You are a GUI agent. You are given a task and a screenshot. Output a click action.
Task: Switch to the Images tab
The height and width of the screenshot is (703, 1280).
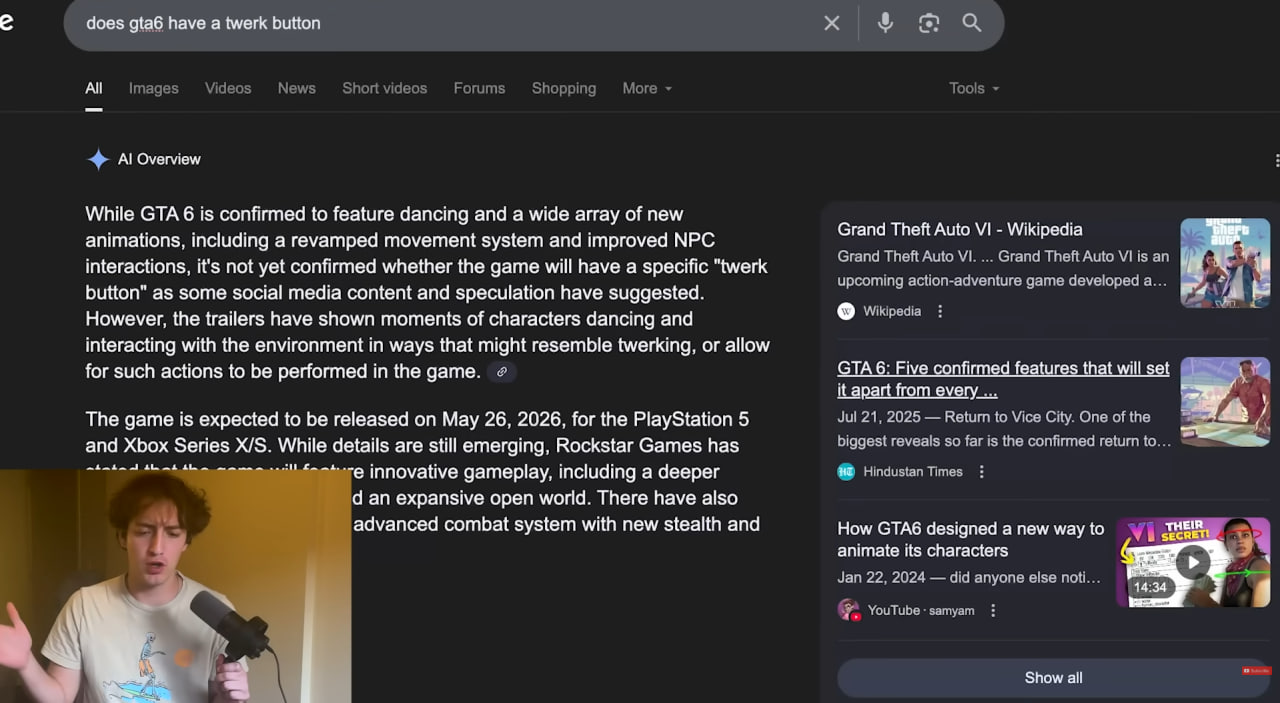coord(153,88)
